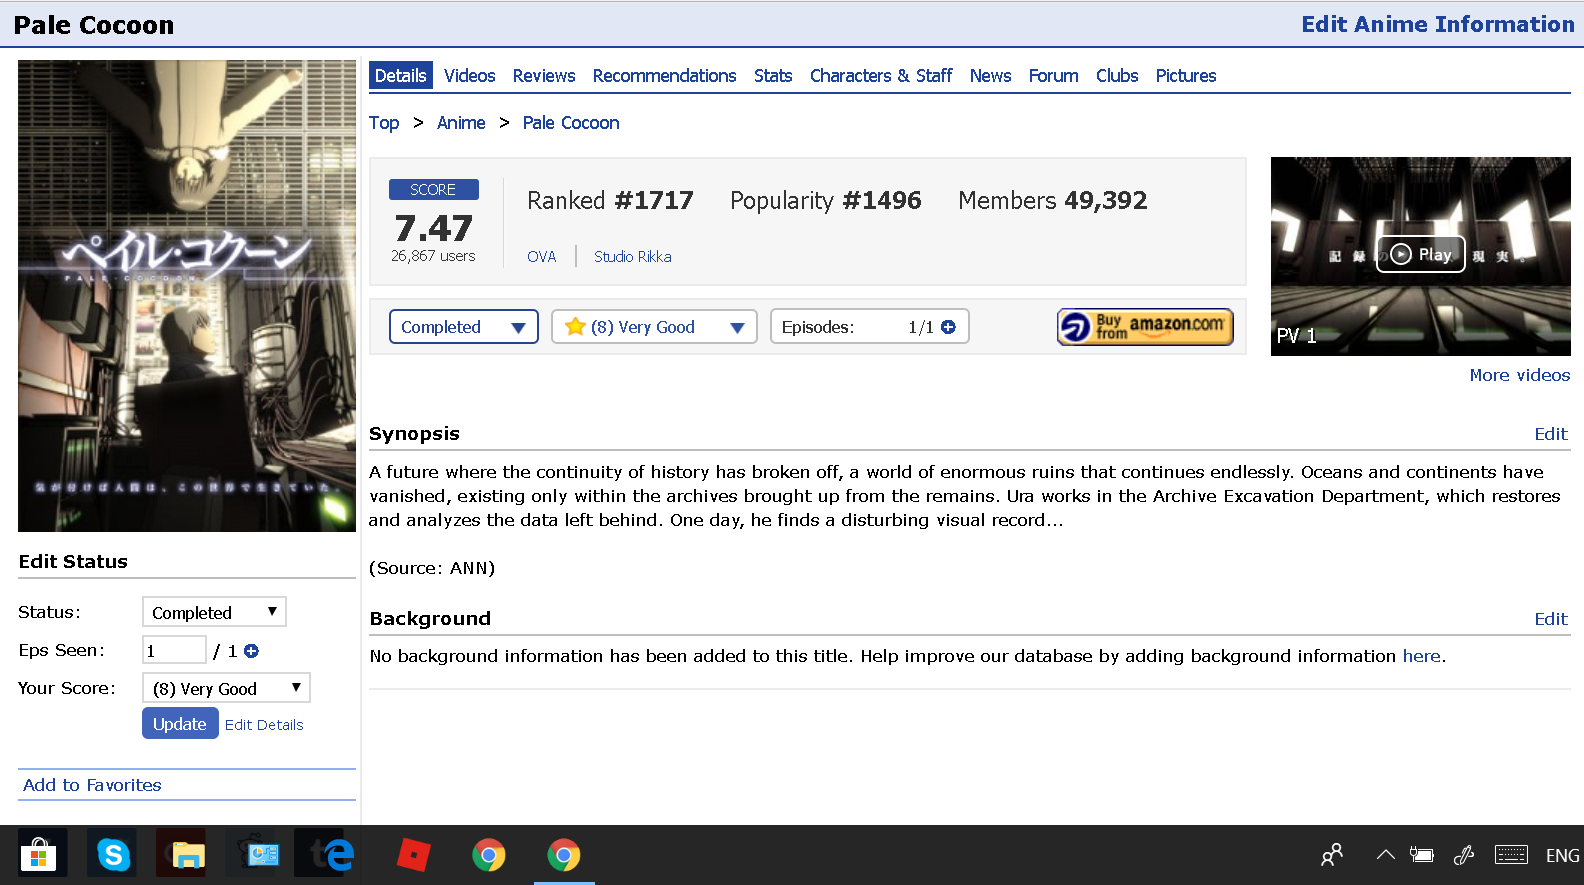Open the Windows Ink pen icon
The width and height of the screenshot is (1584, 885).
click(x=1464, y=855)
